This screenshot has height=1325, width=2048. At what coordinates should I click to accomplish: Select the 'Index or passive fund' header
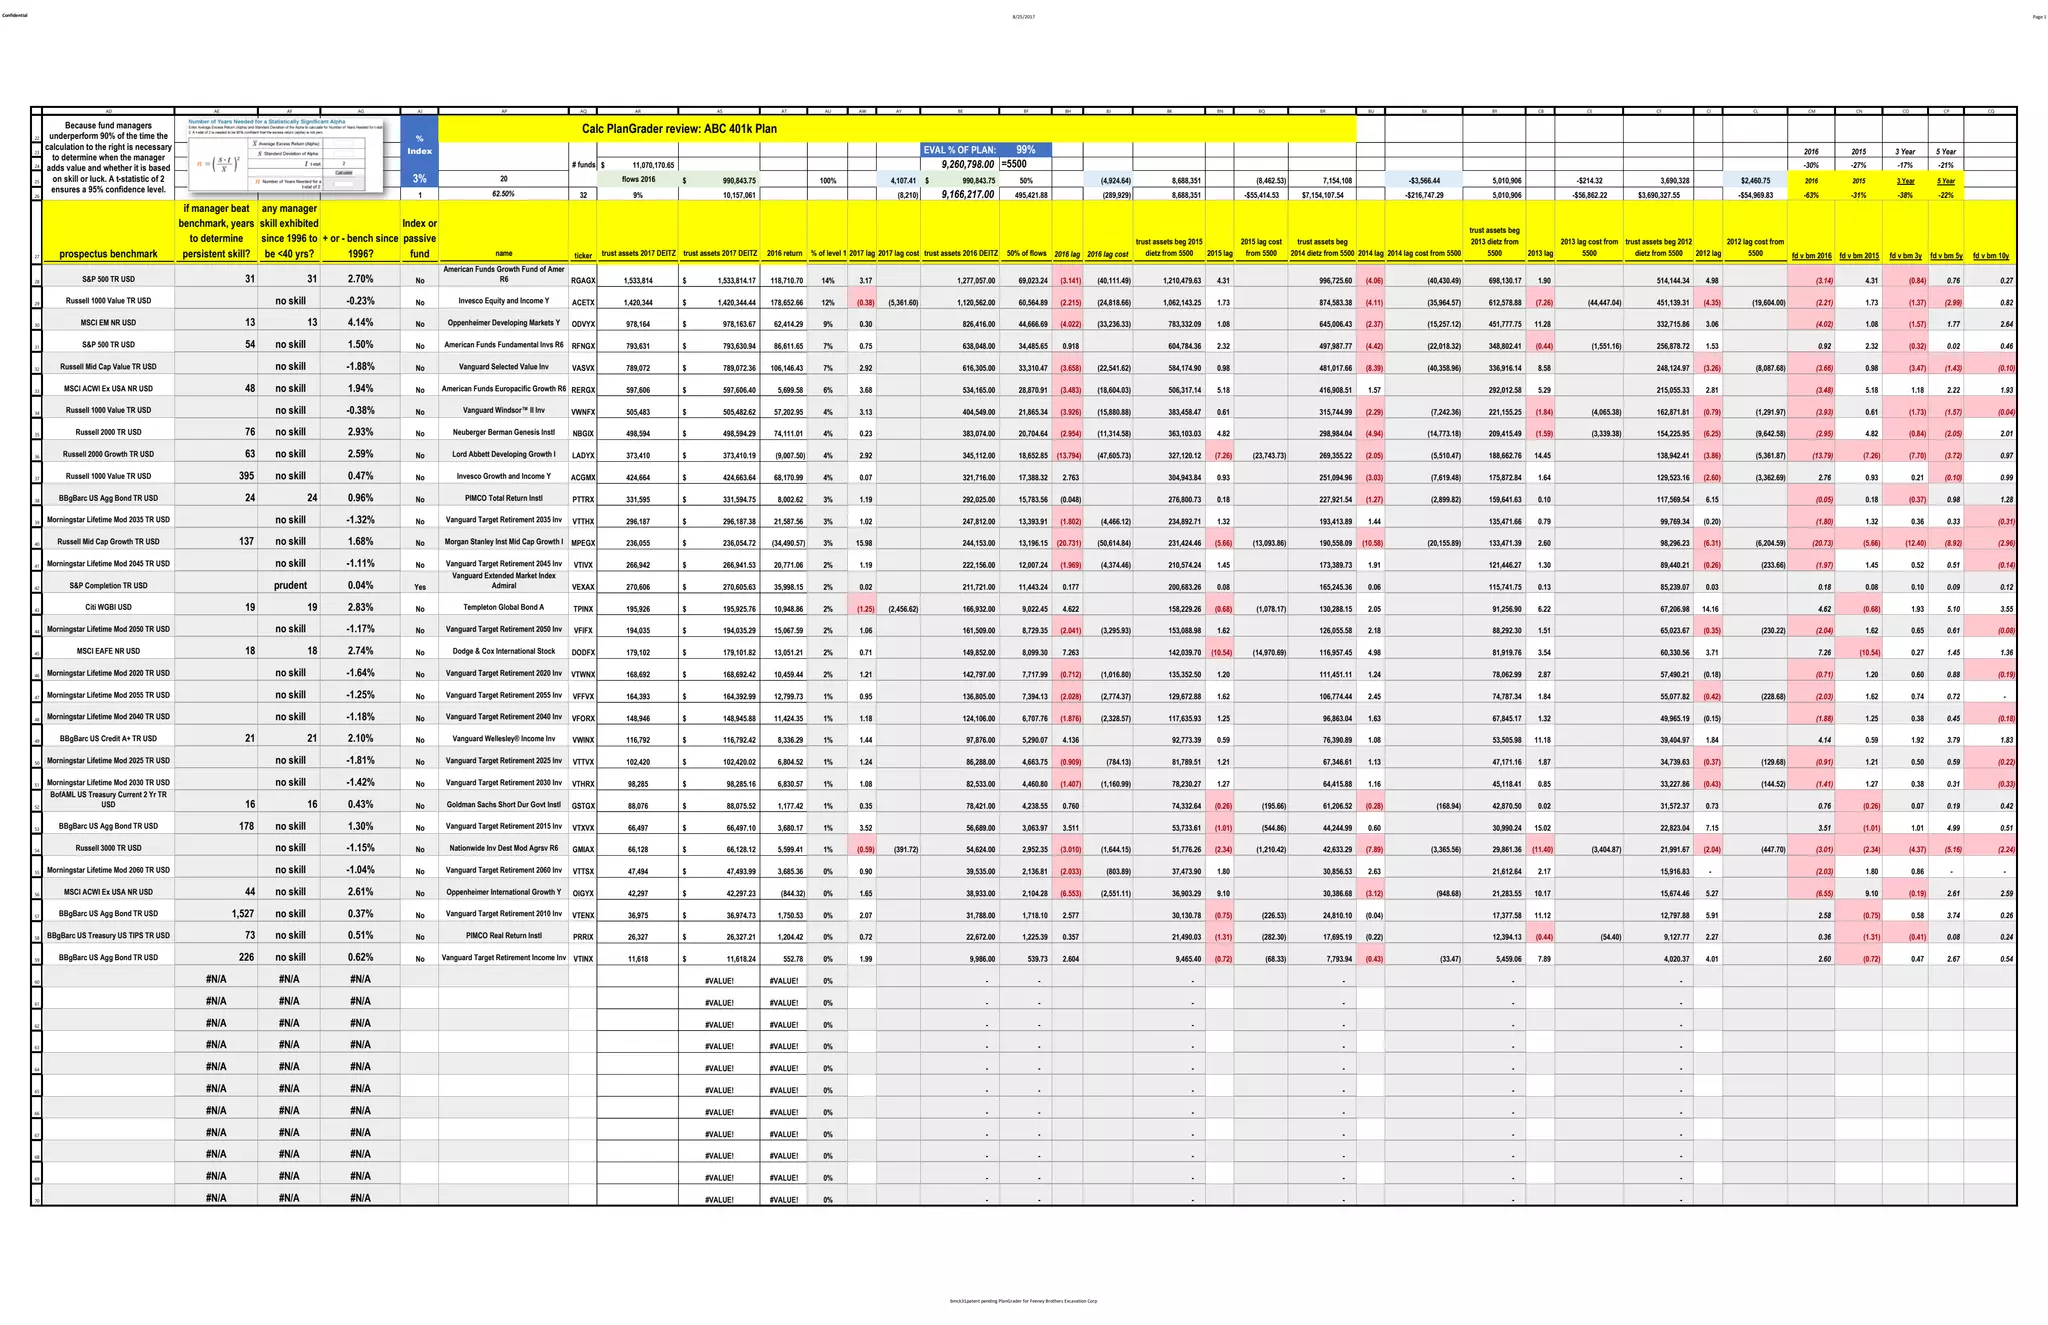tap(419, 238)
